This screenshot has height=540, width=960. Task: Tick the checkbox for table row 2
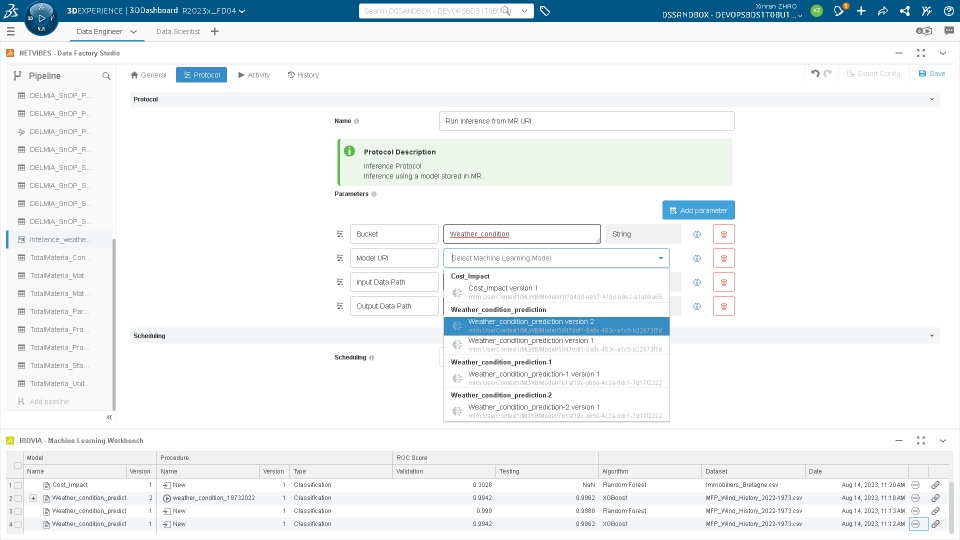click(x=18, y=498)
